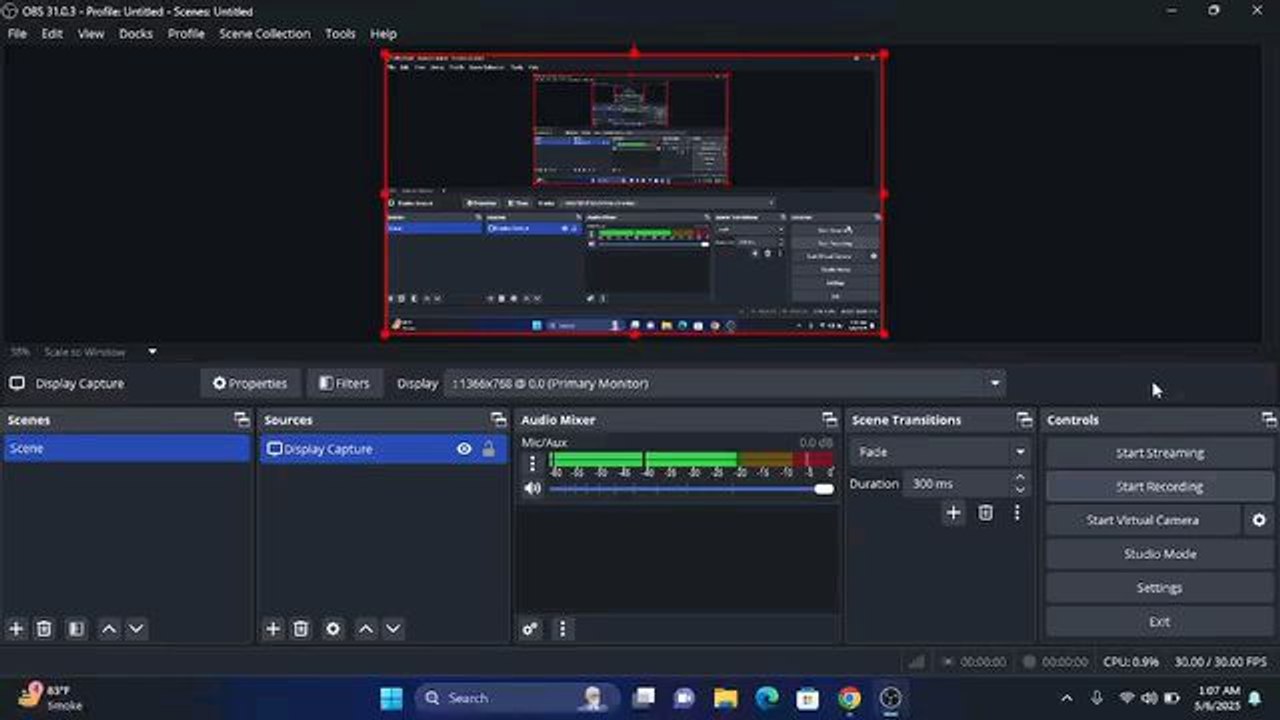Float the Controls dock

click(1268, 420)
